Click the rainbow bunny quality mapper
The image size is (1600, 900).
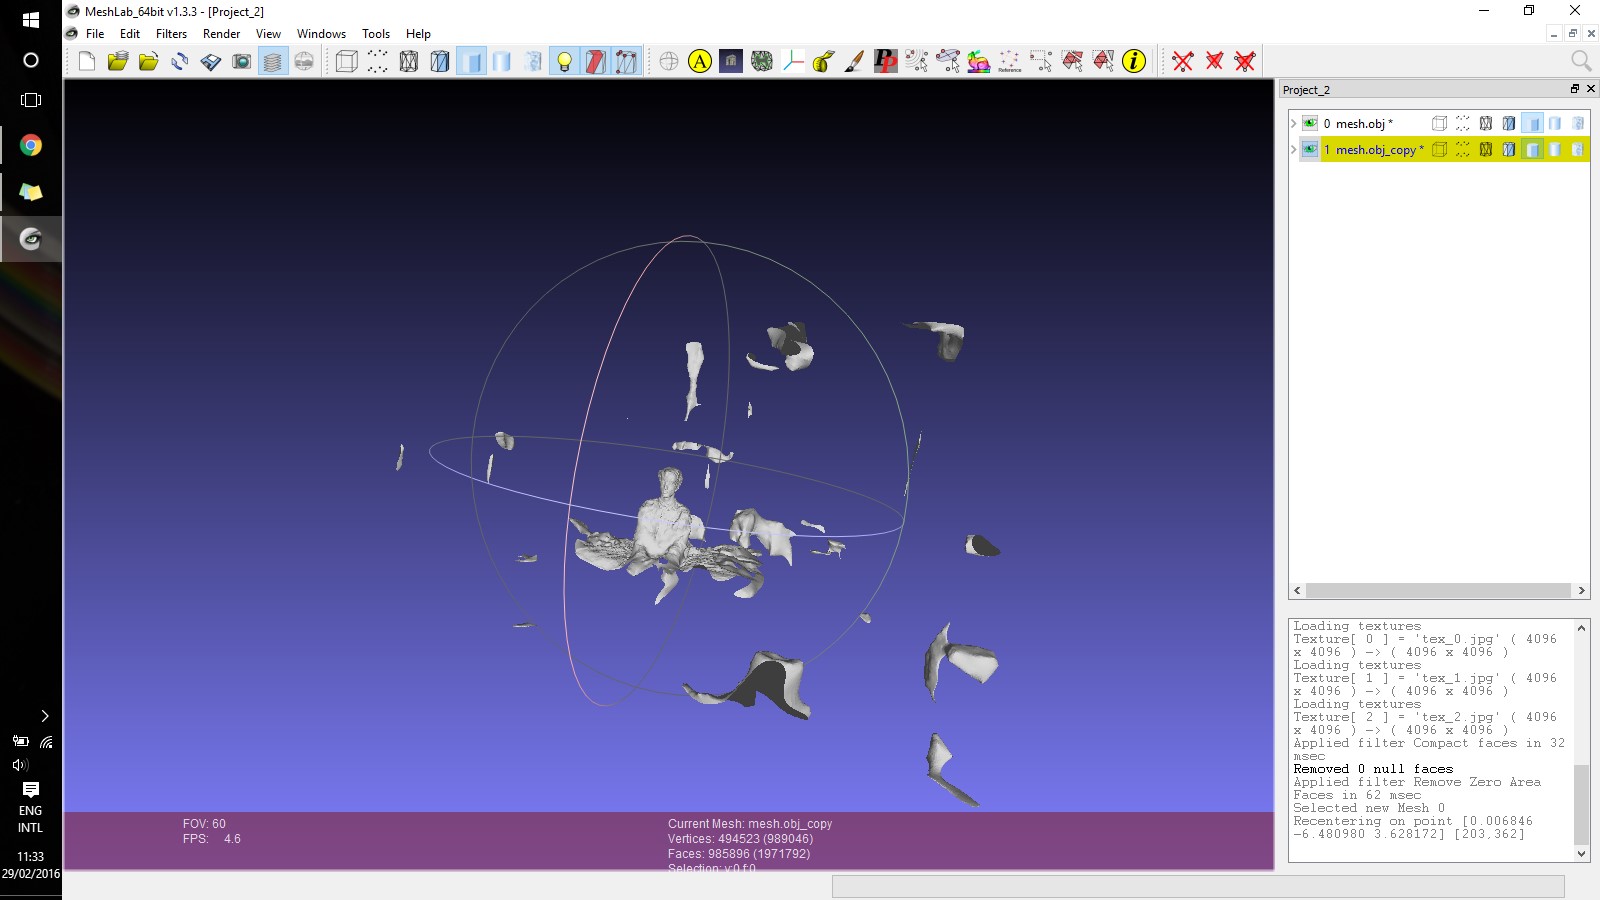(979, 62)
